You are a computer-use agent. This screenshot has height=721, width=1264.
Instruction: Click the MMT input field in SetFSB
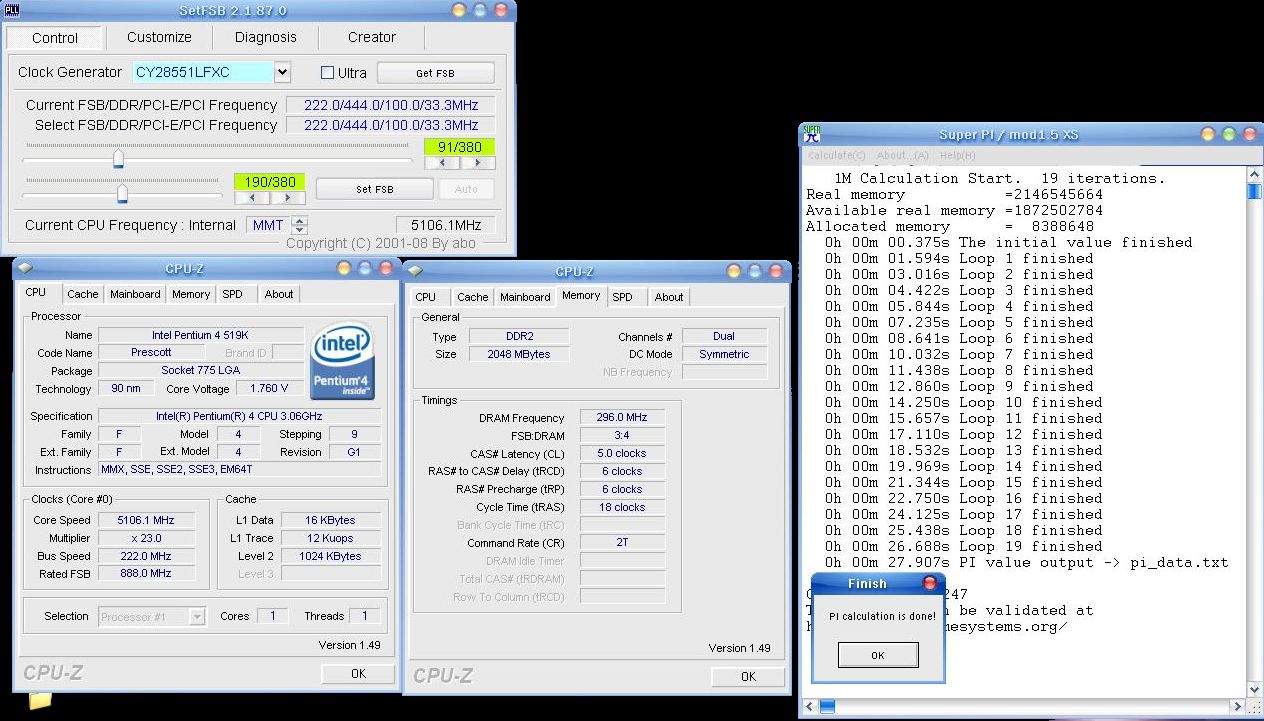tap(267, 225)
